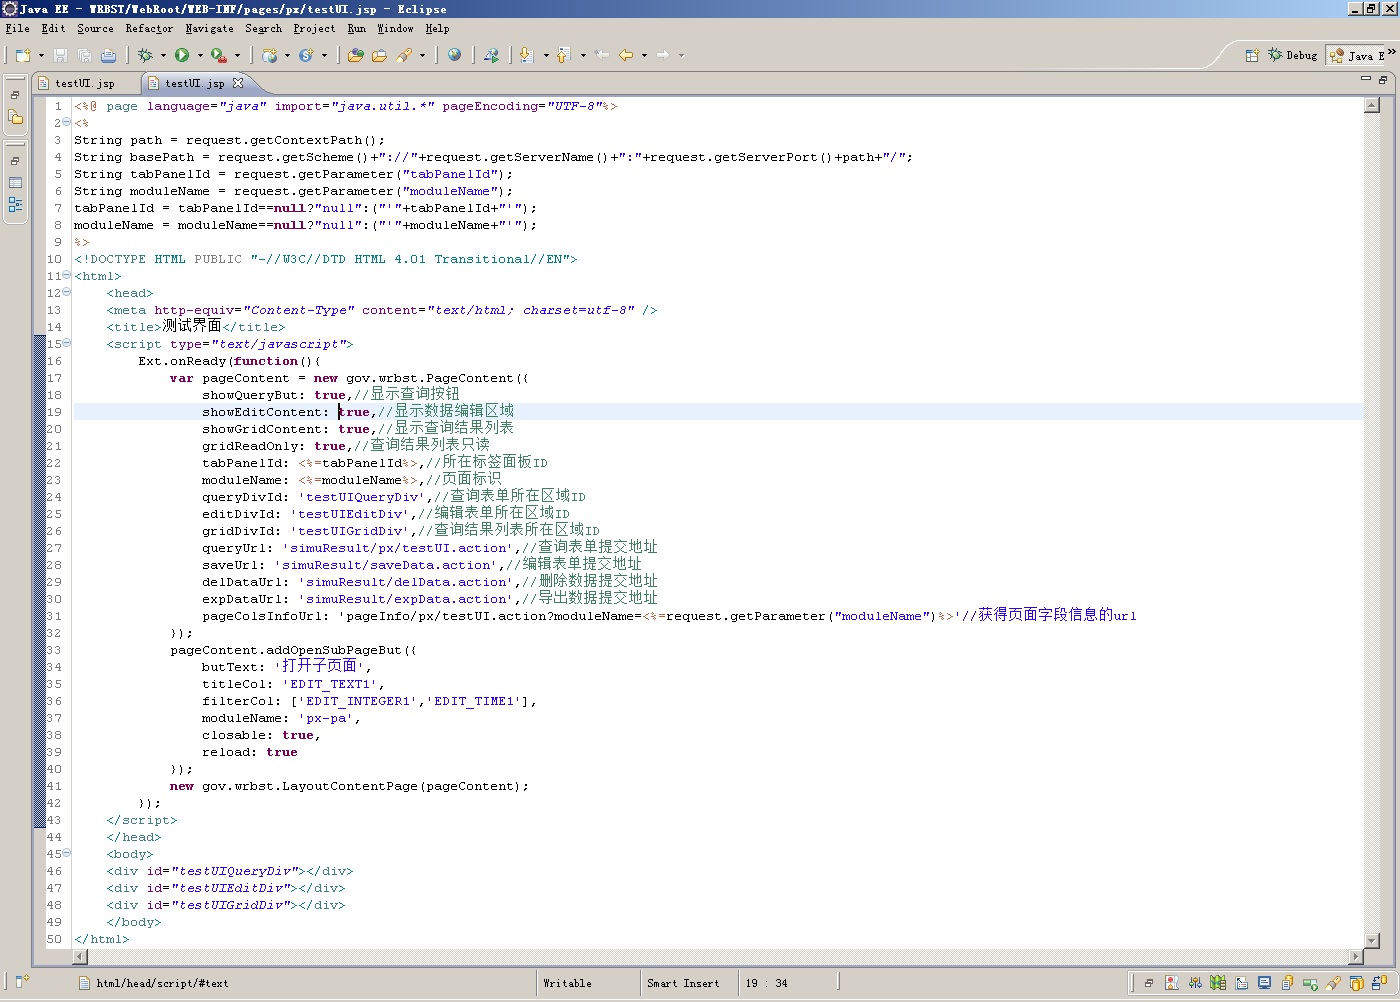Expand the New Servlet dropdown arrow
Viewport: 1400px width, 1002px height.
click(324, 56)
